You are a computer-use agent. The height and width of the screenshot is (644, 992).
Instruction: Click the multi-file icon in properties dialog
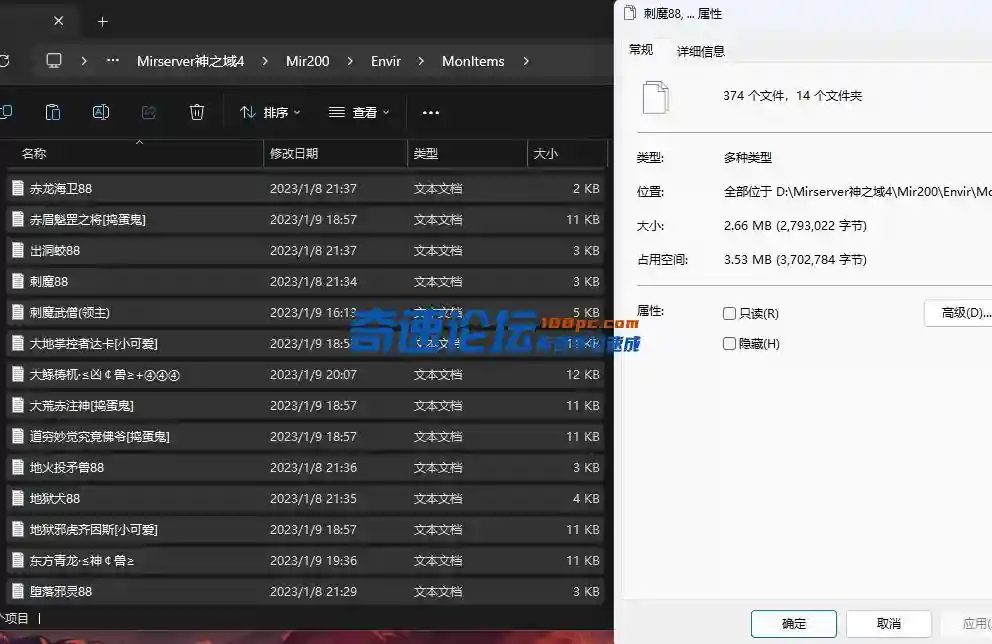click(655, 97)
